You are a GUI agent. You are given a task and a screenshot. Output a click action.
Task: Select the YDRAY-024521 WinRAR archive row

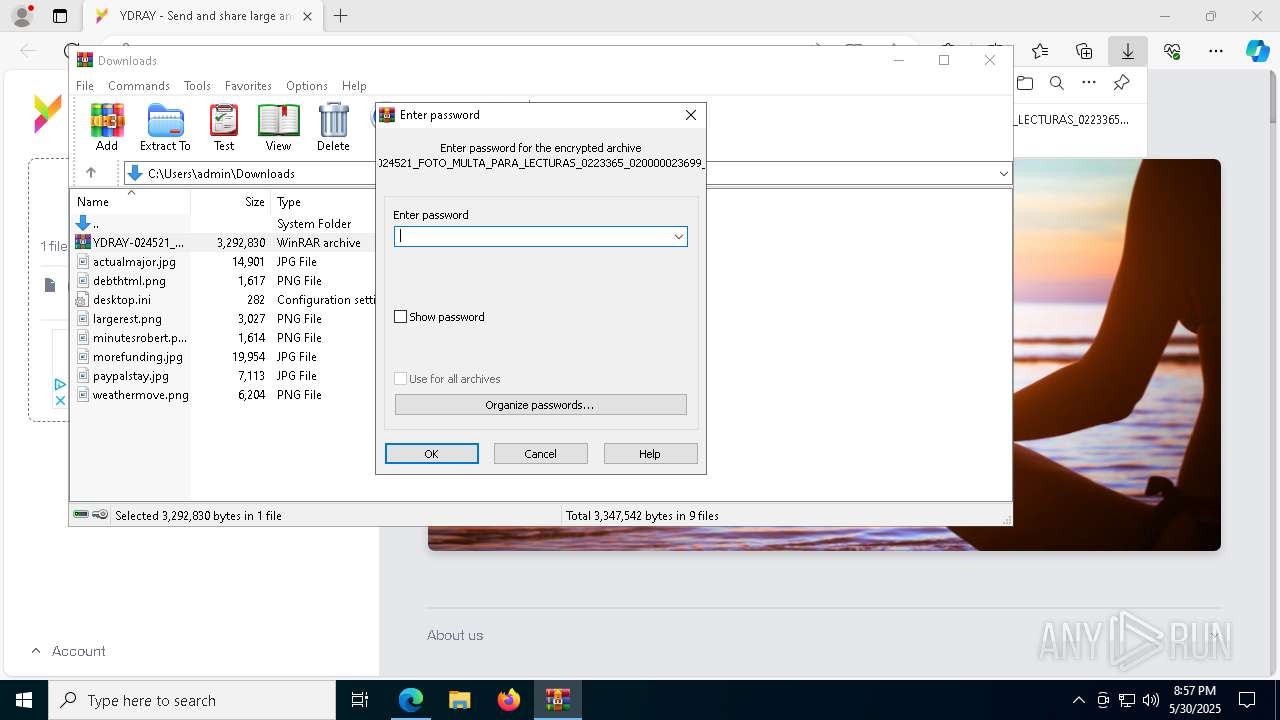coord(222,242)
